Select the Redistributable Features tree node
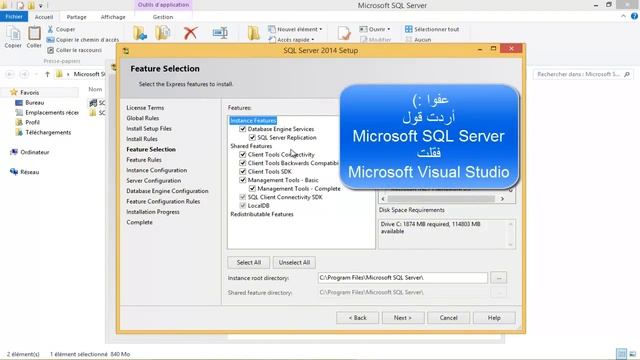Viewport: 640px width, 360px height. pyautogui.click(x=262, y=214)
